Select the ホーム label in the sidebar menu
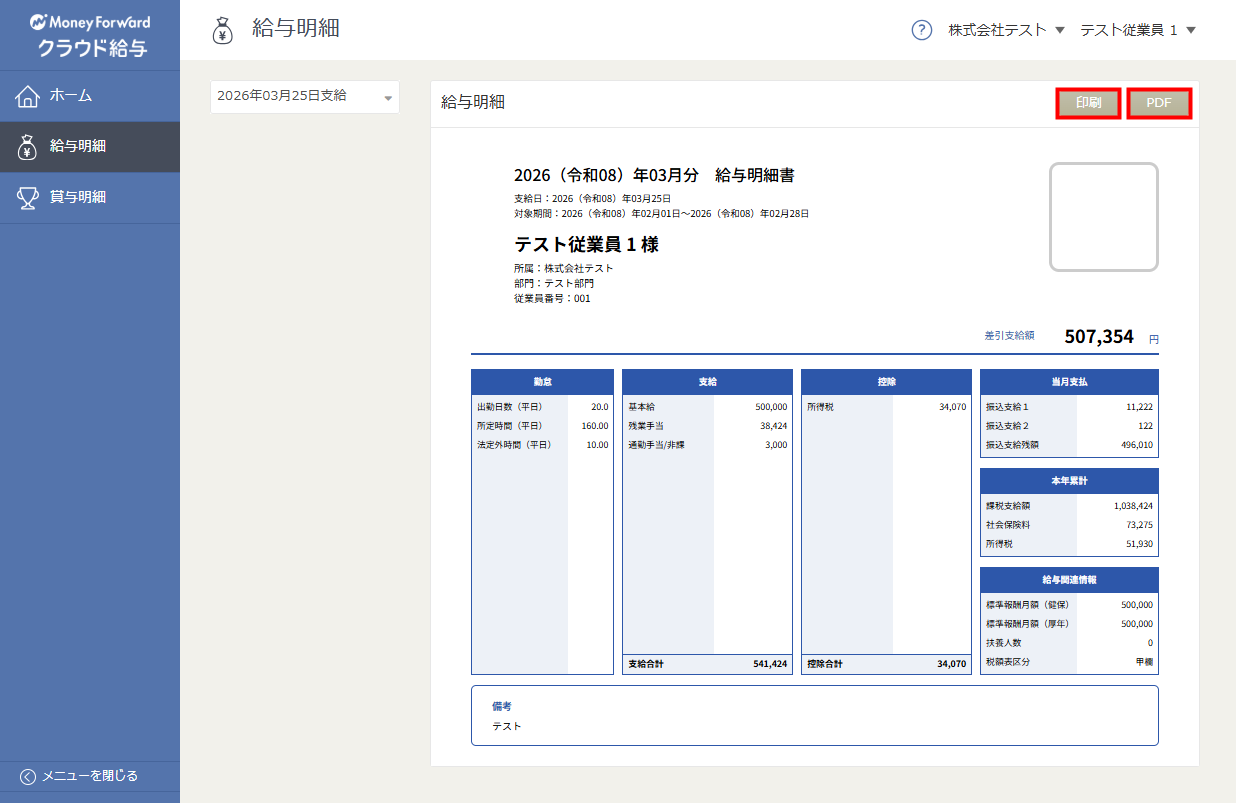The width and height of the screenshot is (1236, 803). click(71, 96)
